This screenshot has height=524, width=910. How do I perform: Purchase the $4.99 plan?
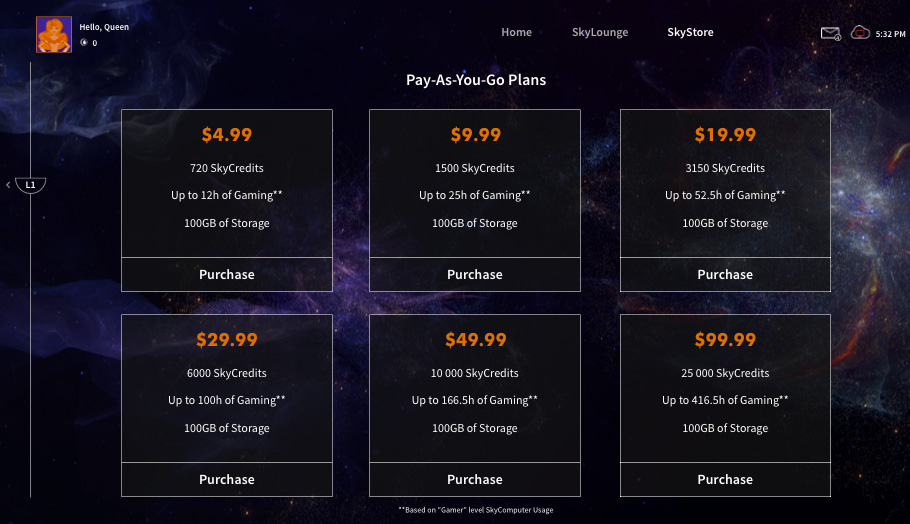point(227,274)
